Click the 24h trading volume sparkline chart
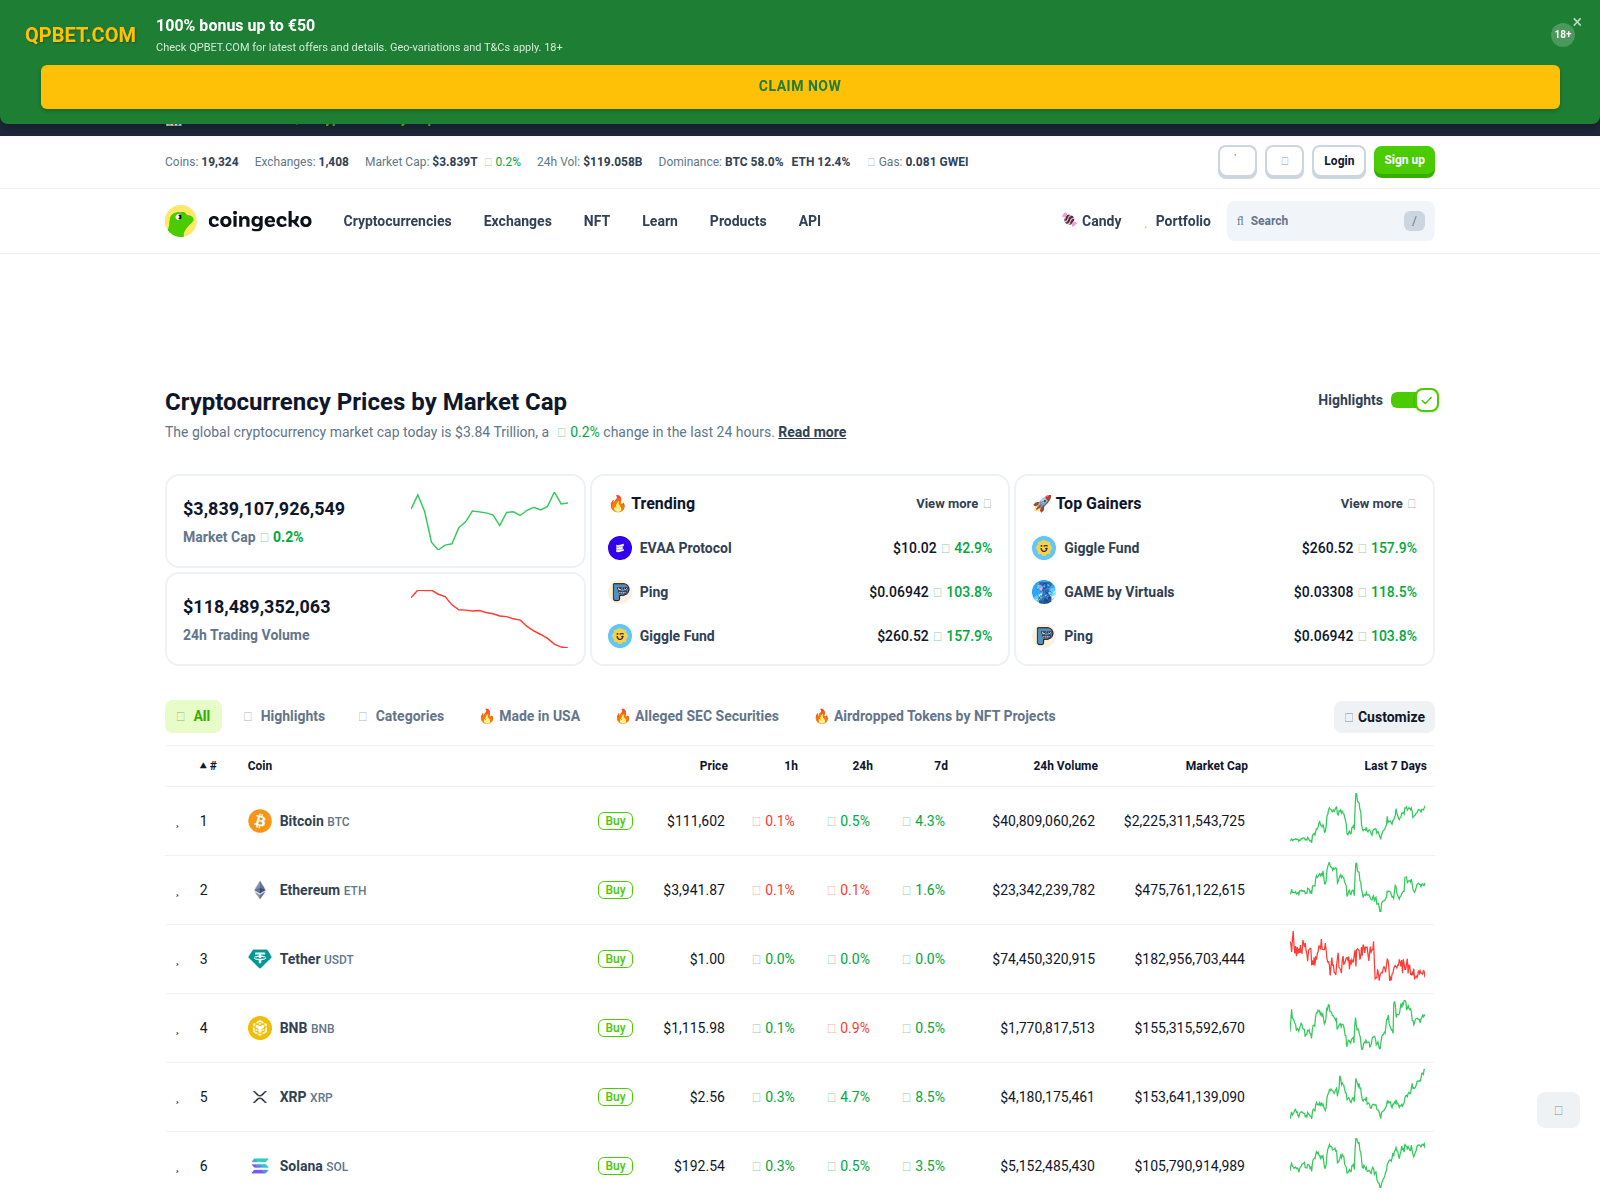 click(x=490, y=619)
